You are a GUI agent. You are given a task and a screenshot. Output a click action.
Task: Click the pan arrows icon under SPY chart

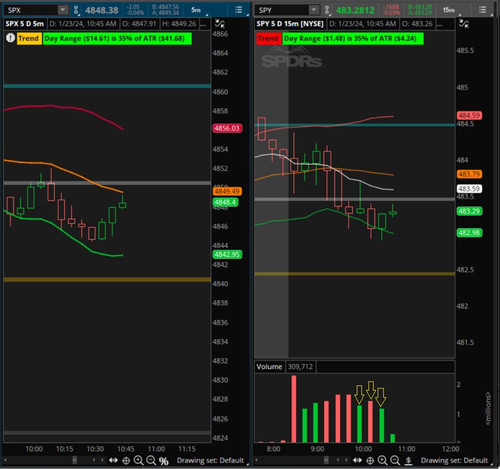point(357,460)
